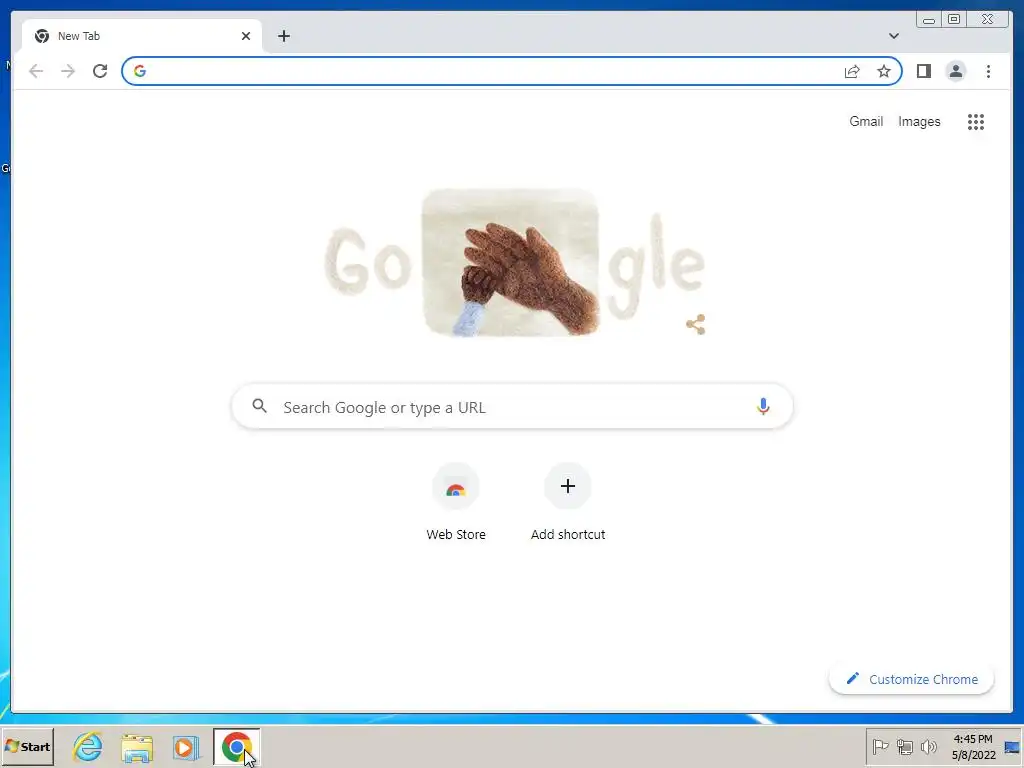Open the Windows Start menu
The height and width of the screenshot is (768, 1024).
click(x=27, y=746)
